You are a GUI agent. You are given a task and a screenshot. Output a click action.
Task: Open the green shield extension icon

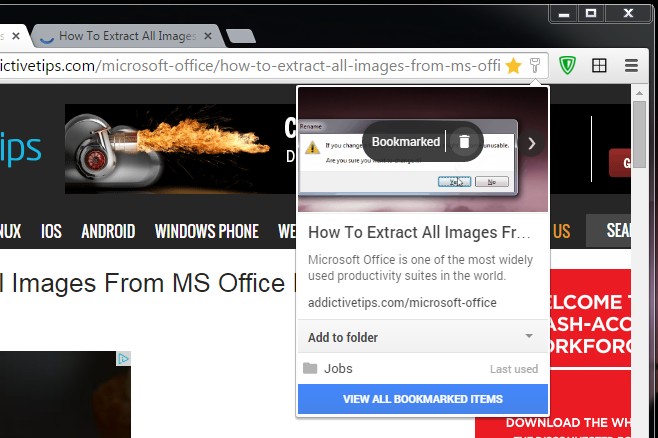[567, 65]
